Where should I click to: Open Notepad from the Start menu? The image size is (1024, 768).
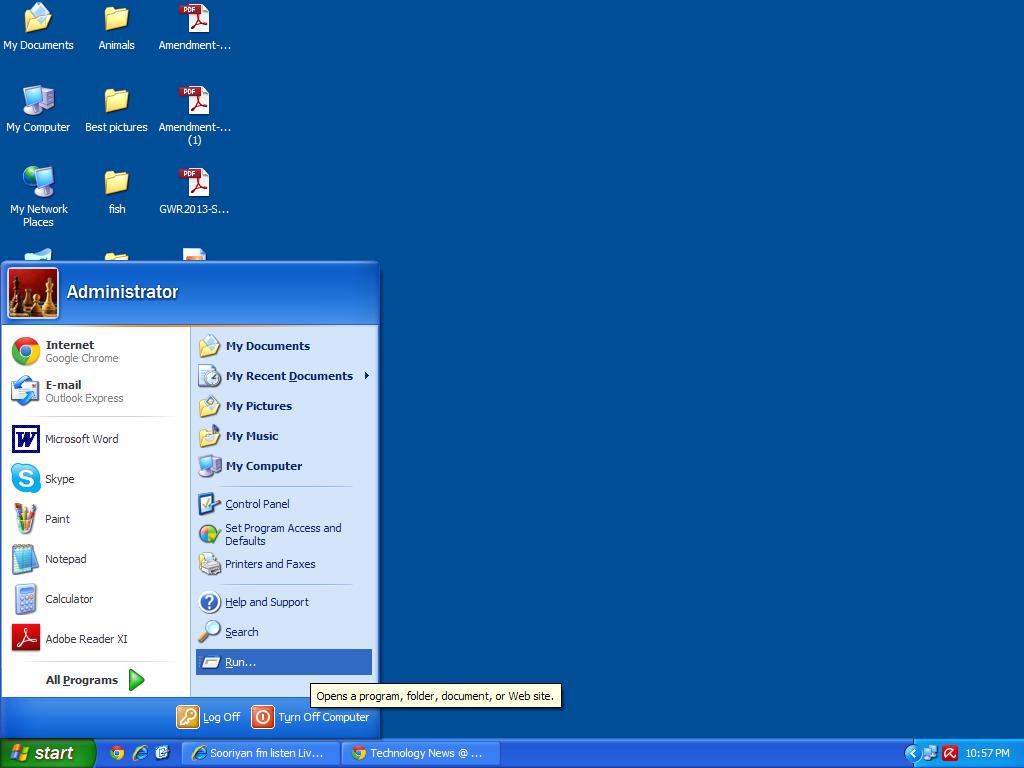(95, 559)
